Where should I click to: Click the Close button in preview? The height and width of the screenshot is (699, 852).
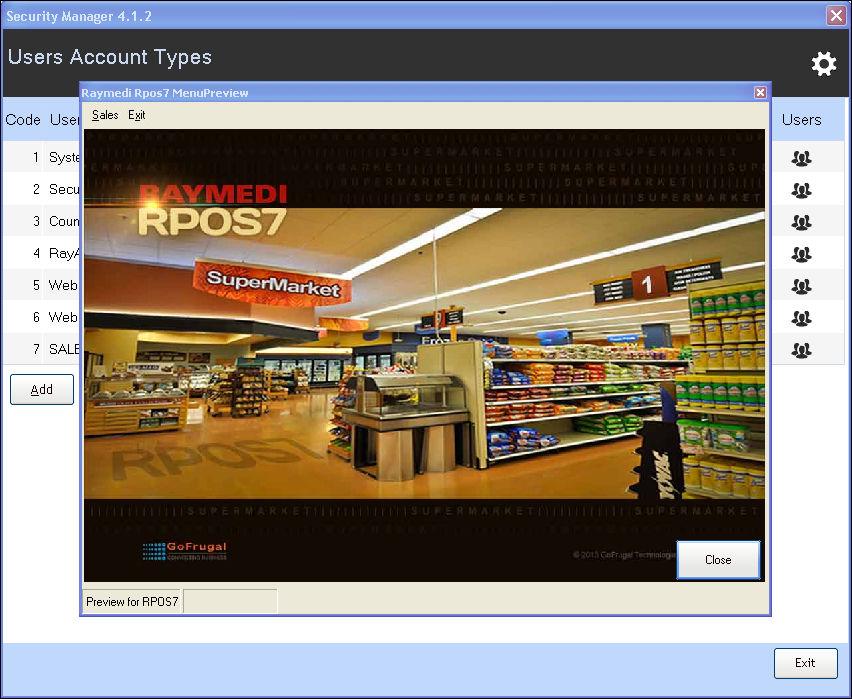pyautogui.click(x=718, y=560)
